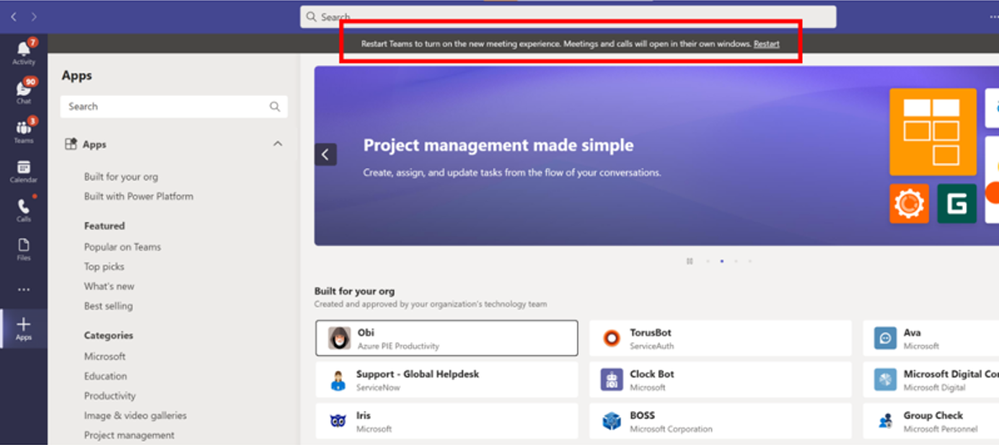Image resolution: width=999 pixels, height=445 pixels.
Task: Click the Iris app title text
Action: pyautogui.click(x=363, y=416)
